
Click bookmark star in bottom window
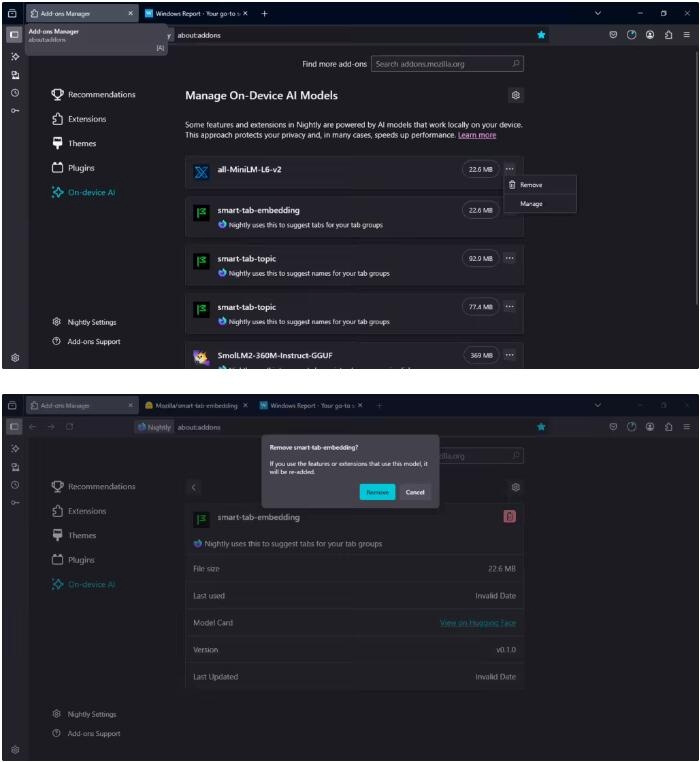pos(541,427)
